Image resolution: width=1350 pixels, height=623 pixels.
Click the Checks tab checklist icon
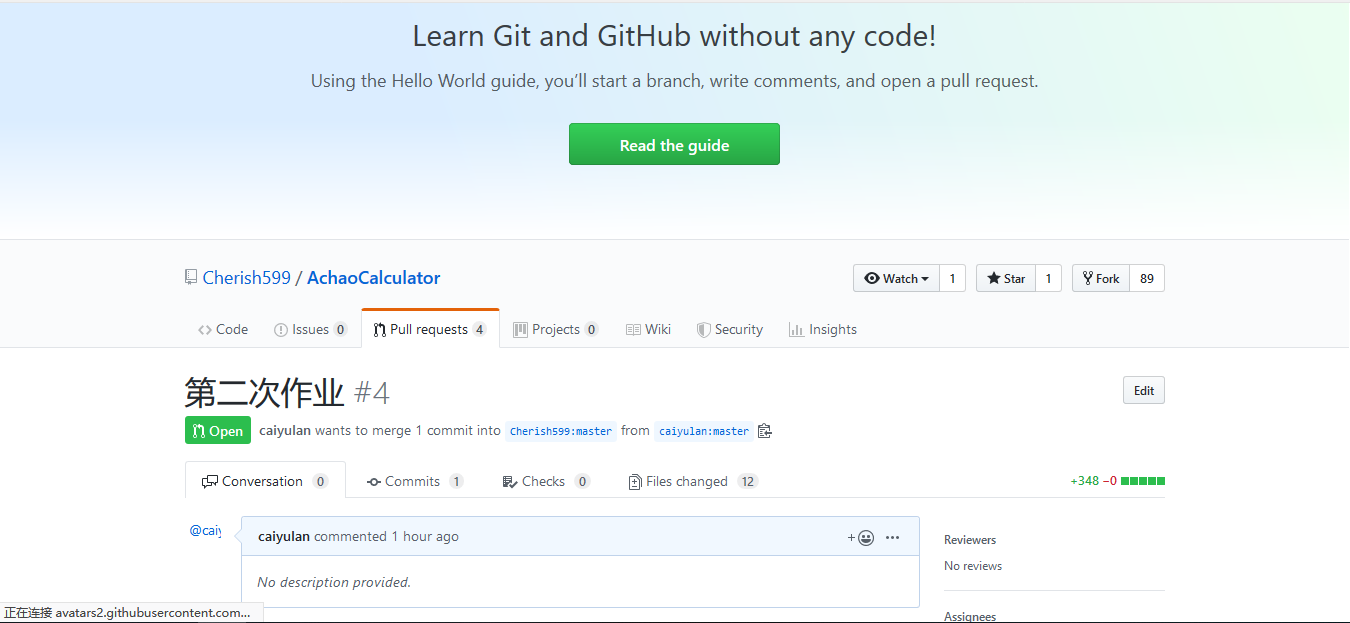(x=510, y=482)
